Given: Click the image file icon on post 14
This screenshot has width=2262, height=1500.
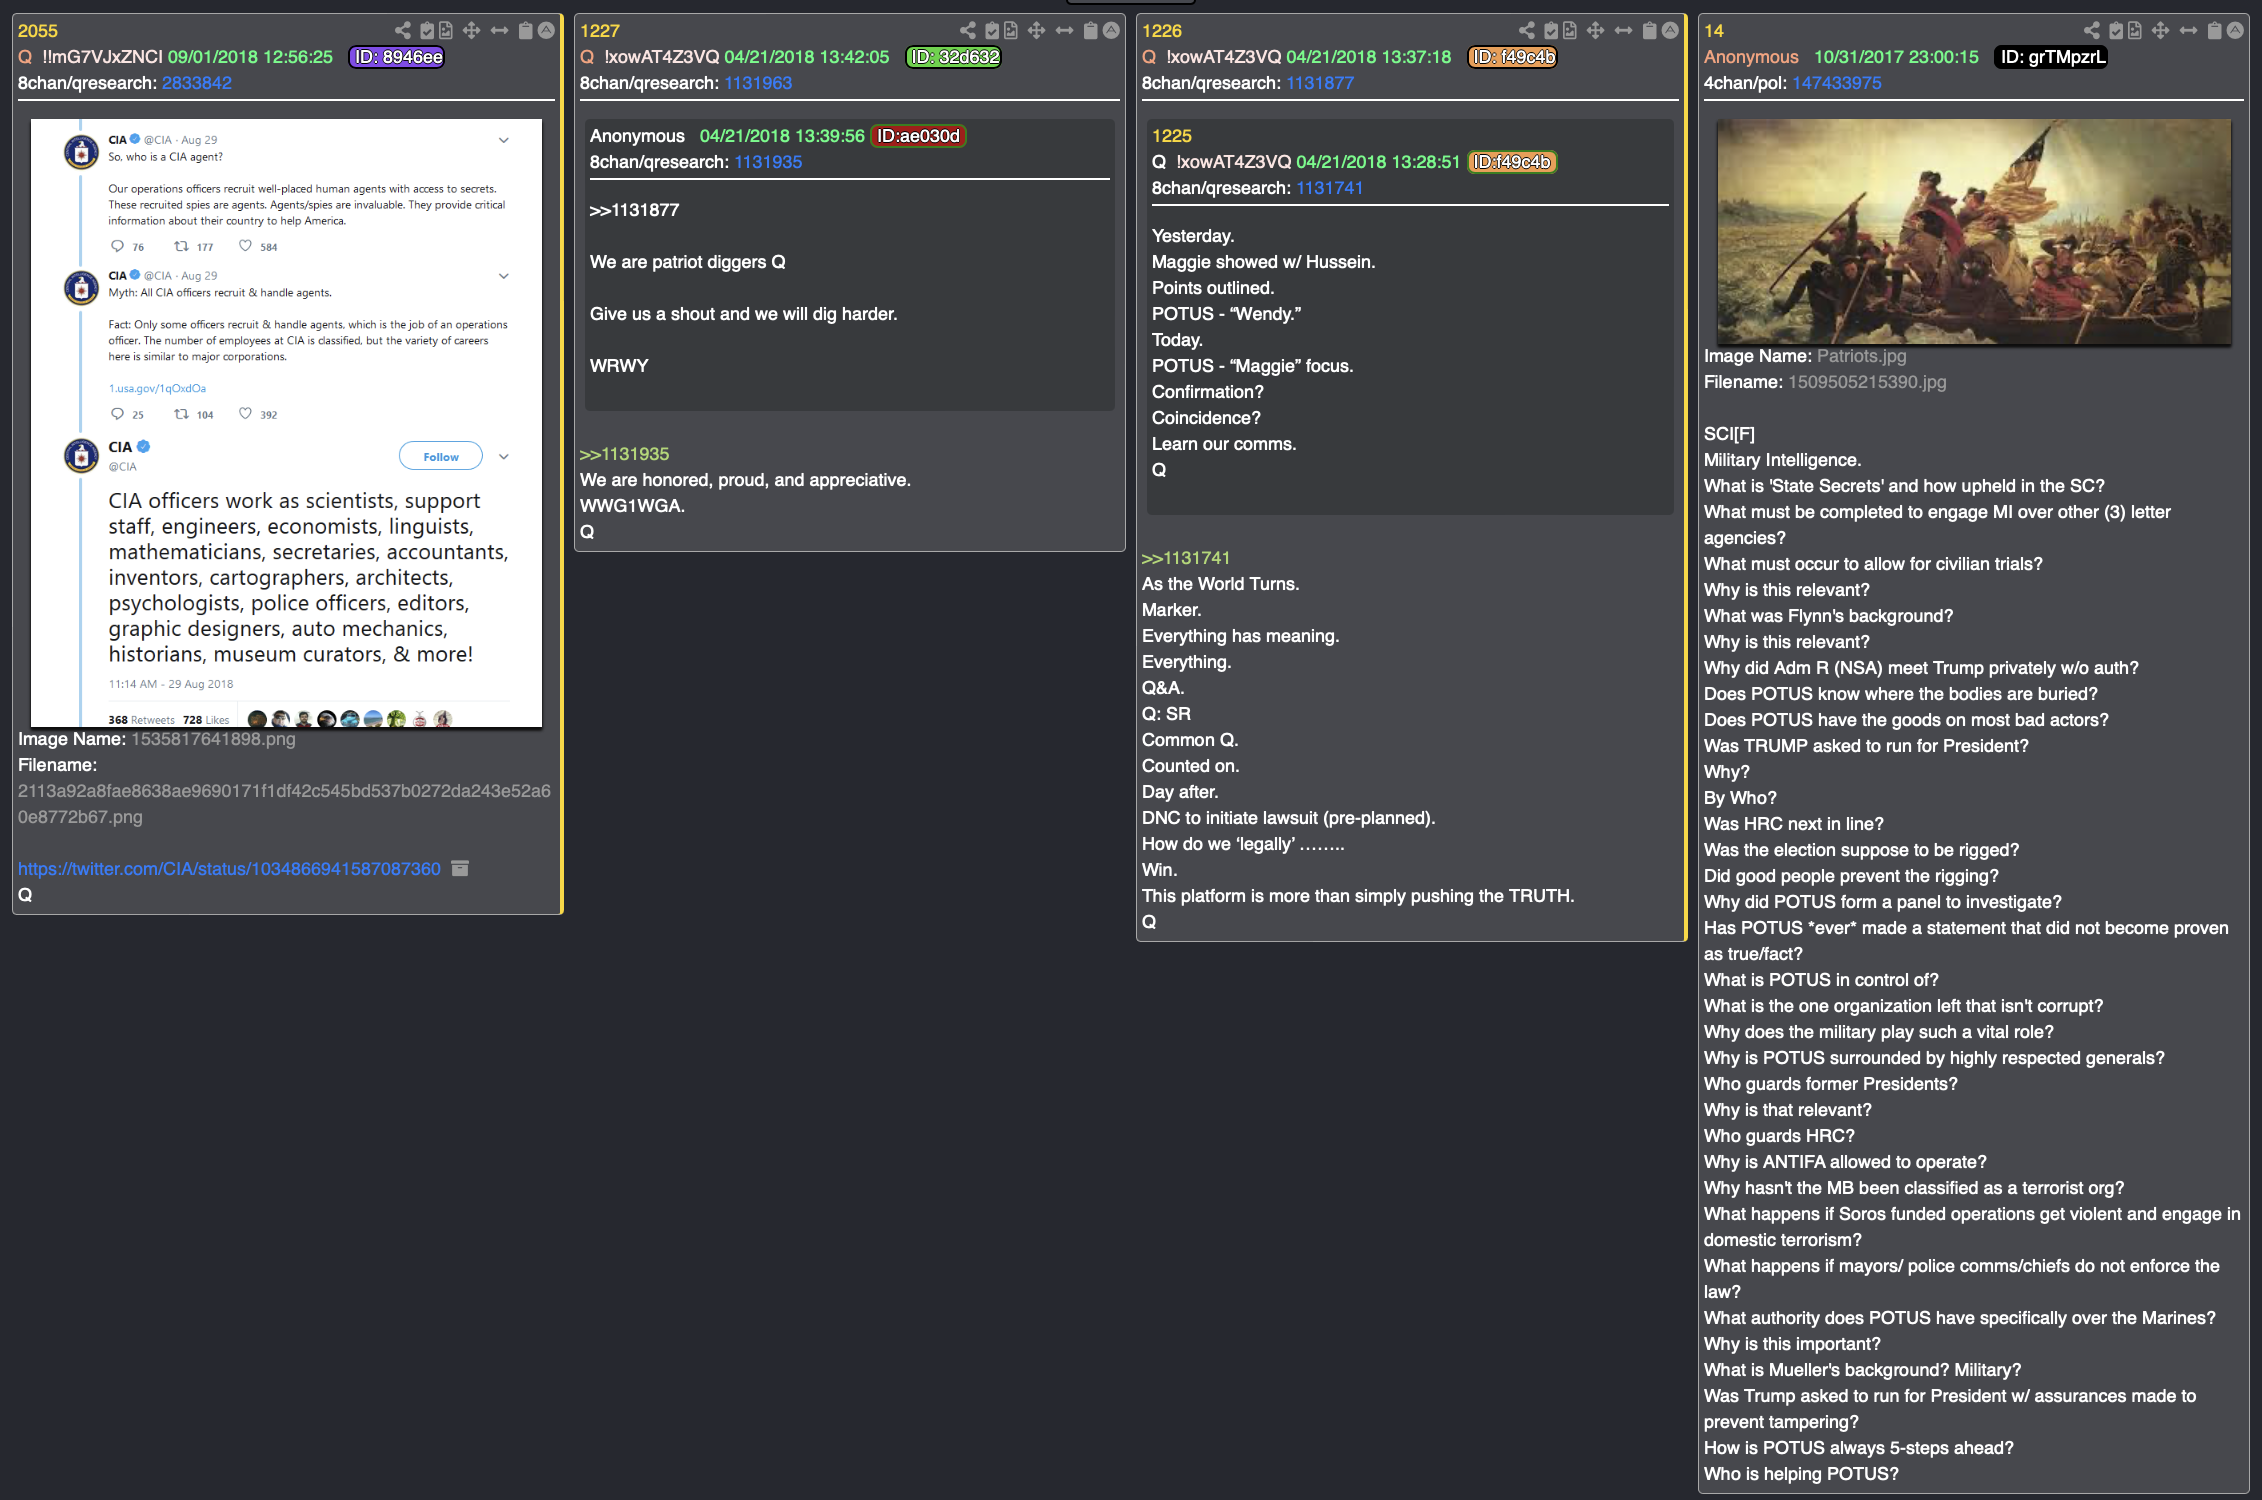Looking at the screenshot, I should [2135, 31].
